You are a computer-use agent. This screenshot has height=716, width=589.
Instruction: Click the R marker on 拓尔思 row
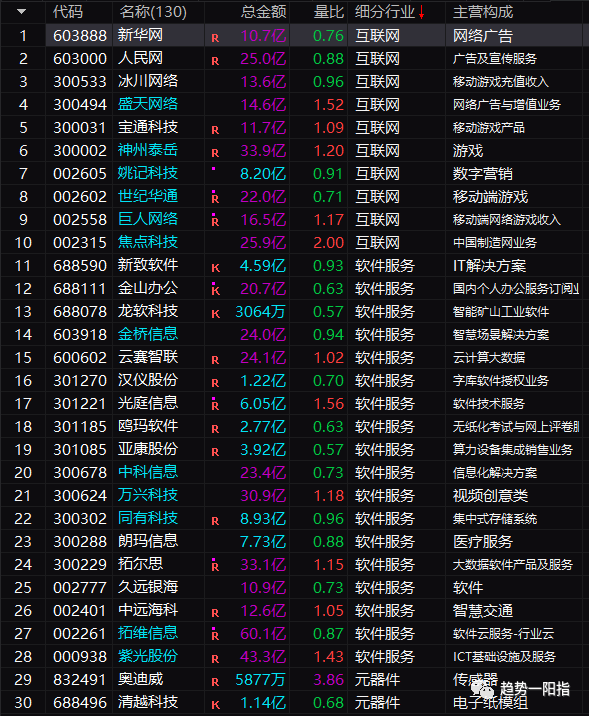tap(215, 567)
